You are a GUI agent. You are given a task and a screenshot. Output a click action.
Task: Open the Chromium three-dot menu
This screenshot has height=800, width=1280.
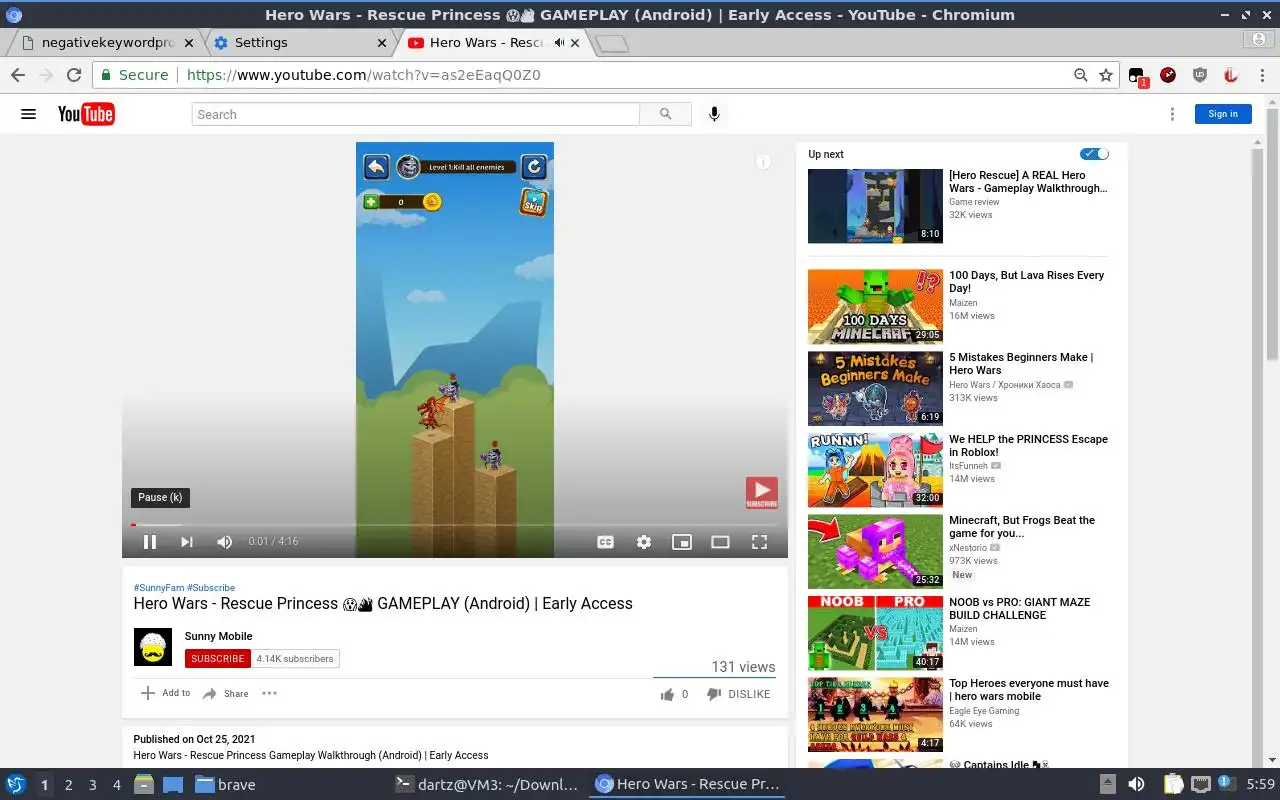point(1263,75)
